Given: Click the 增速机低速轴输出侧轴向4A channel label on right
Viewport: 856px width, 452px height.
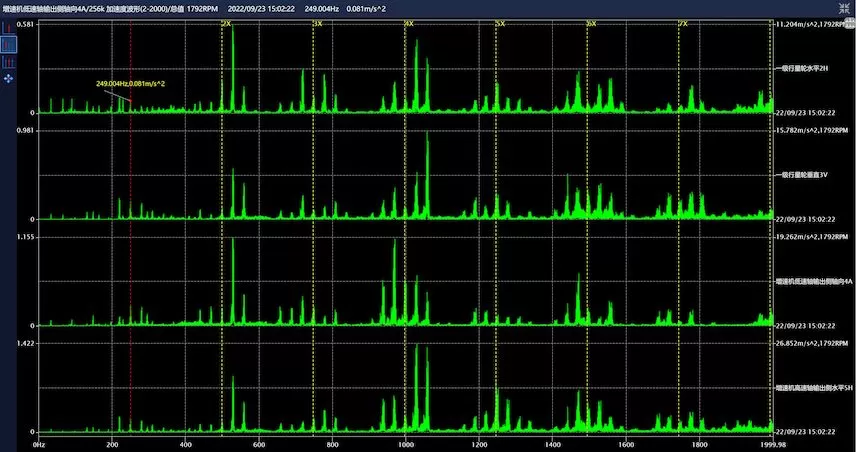Looking at the screenshot, I should click(x=814, y=282).
